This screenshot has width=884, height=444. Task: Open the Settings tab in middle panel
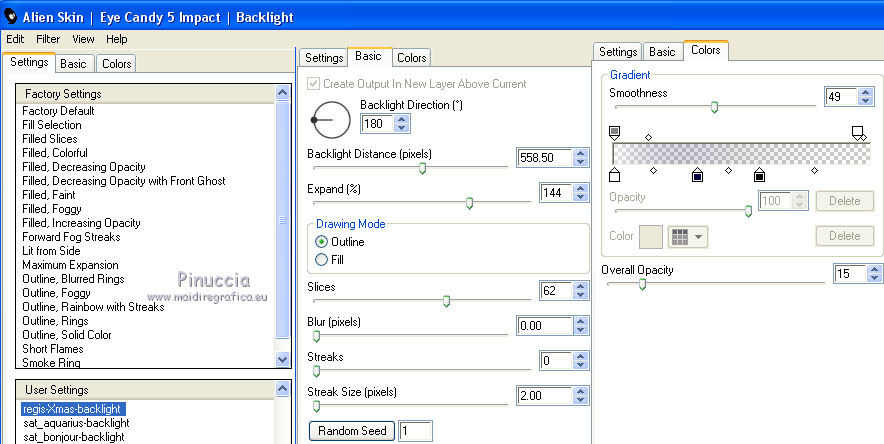tap(324, 57)
